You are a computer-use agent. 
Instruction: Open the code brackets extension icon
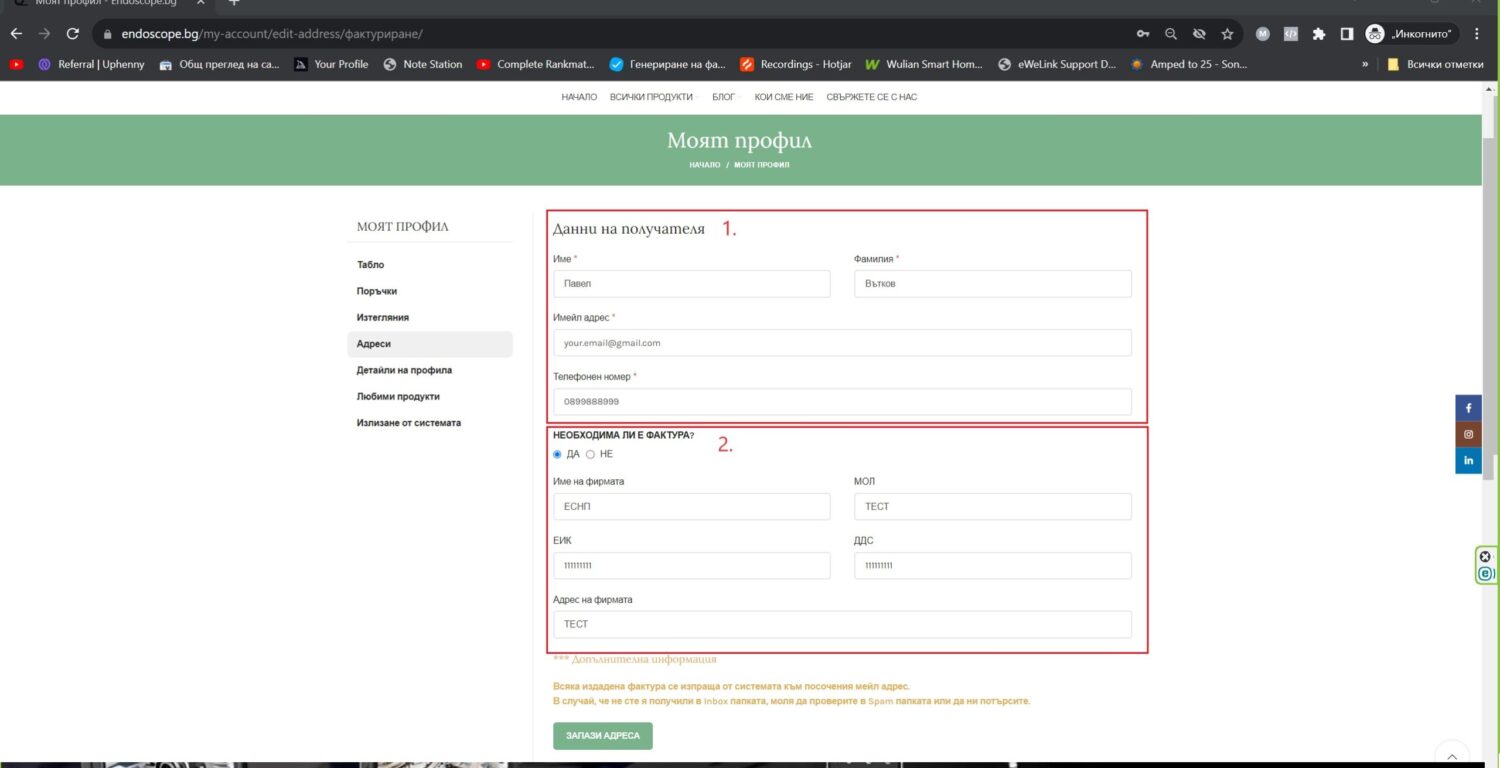pyautogui.click(x=1290, y=33)
